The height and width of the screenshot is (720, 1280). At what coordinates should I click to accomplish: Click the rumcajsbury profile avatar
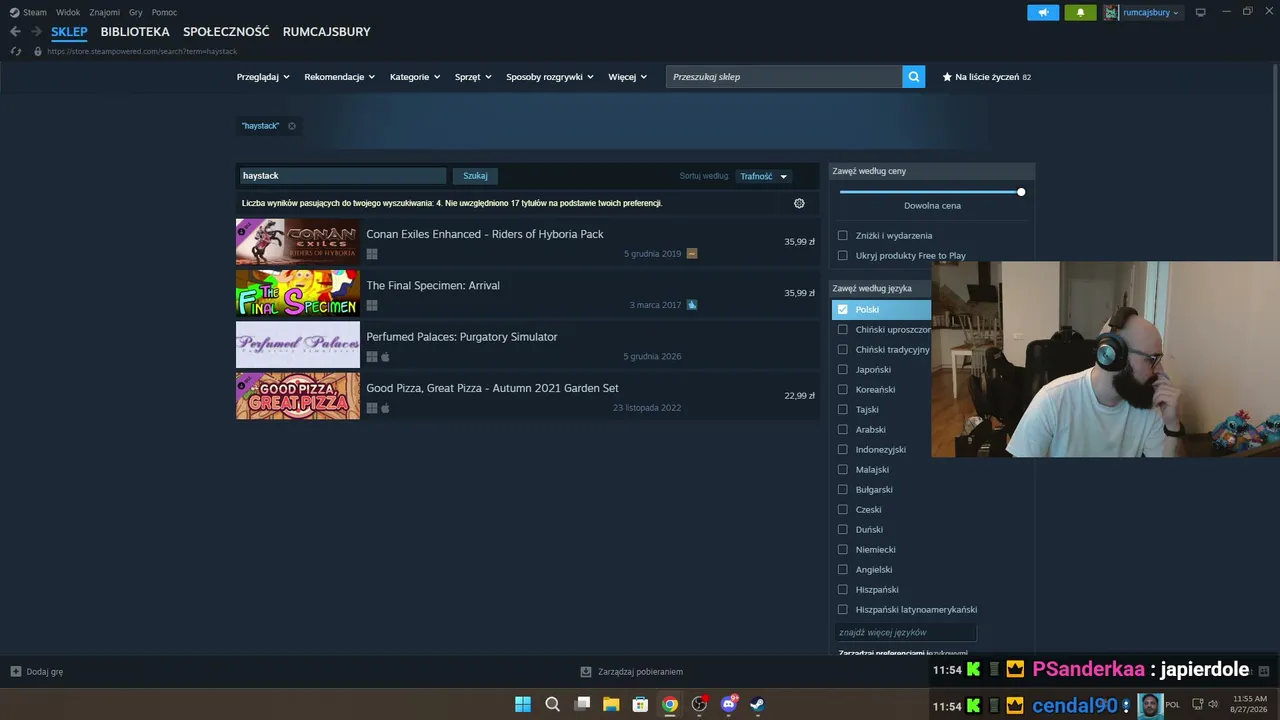1111,12
